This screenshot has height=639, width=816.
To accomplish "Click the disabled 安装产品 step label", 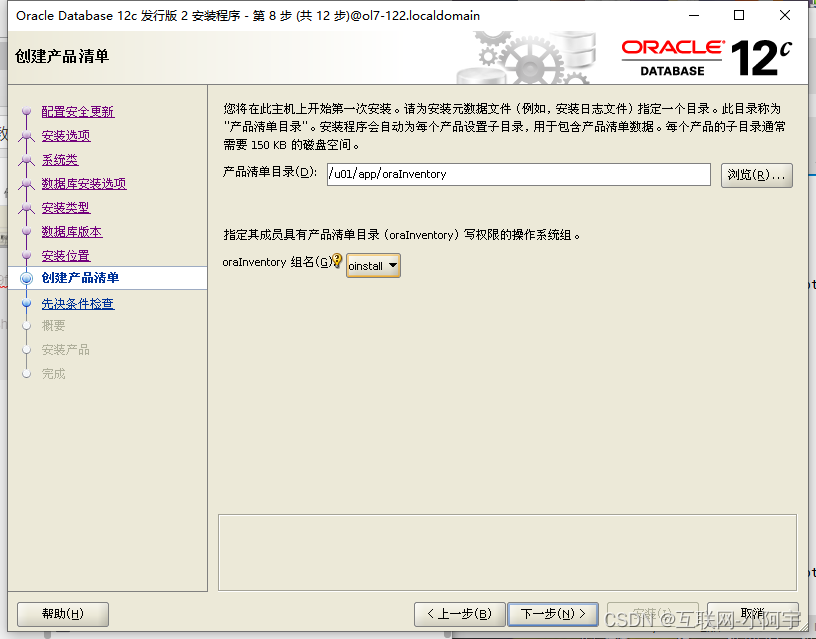I will pos(66,350).
